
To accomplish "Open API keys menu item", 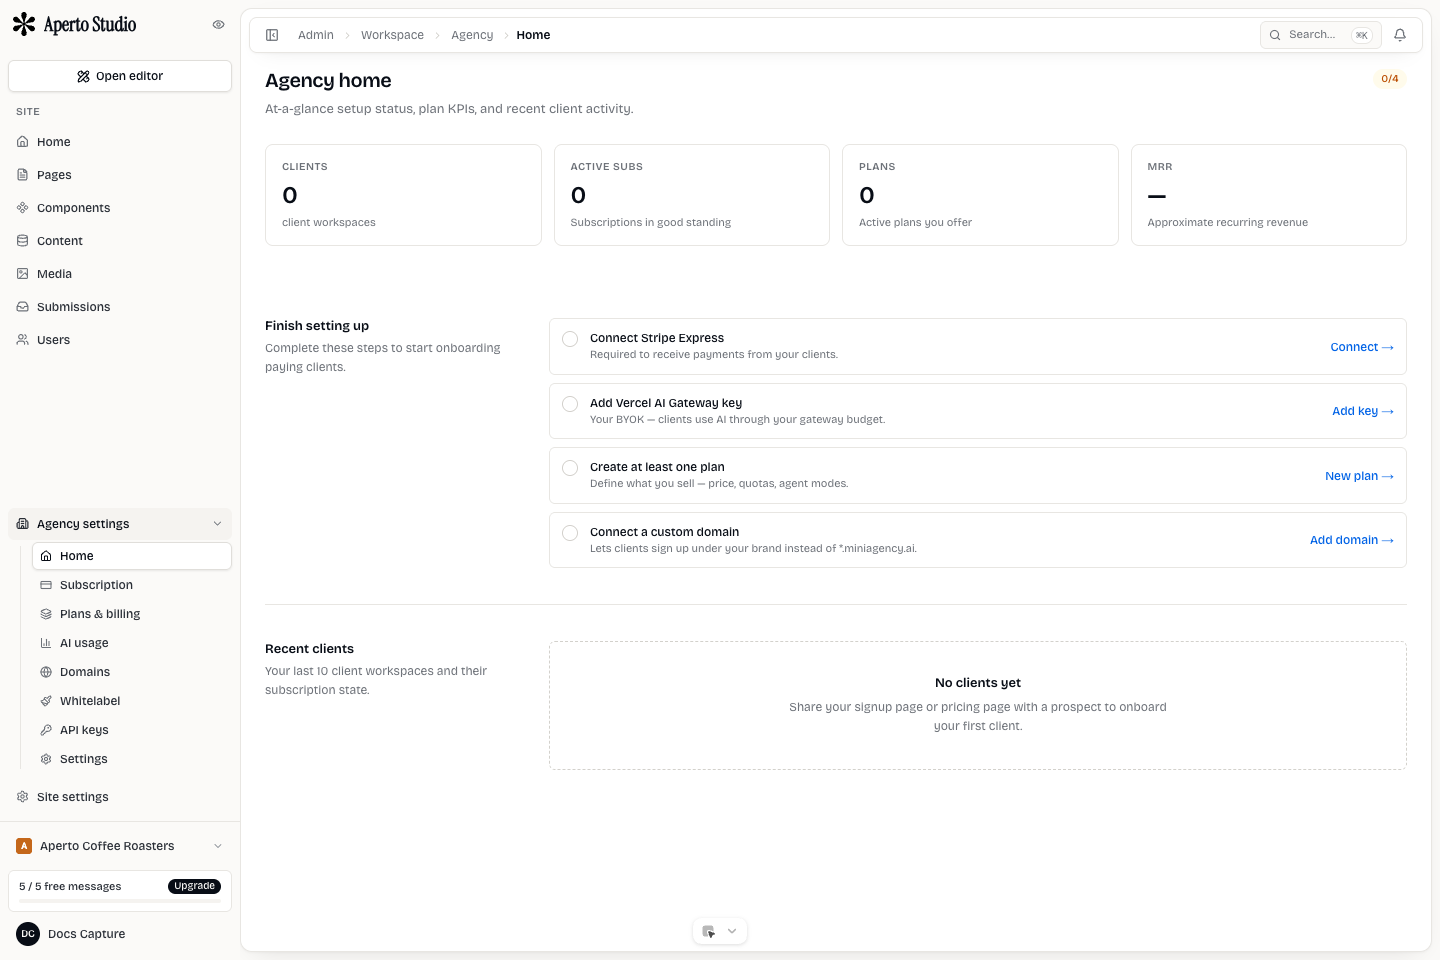I will pos(132,730).
